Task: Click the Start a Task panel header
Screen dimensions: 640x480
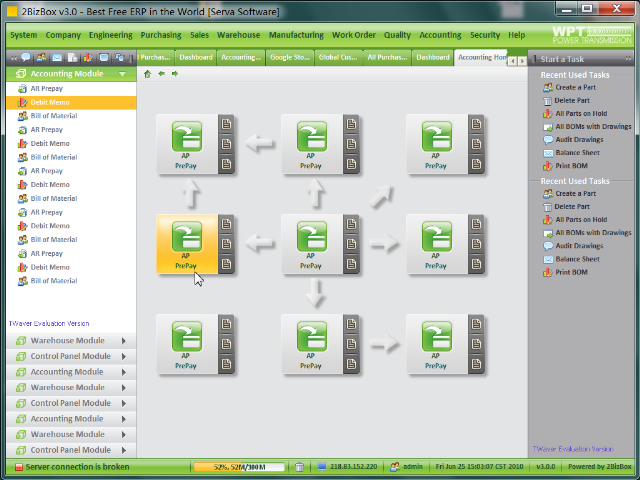Action: click(x=562, y=59)
